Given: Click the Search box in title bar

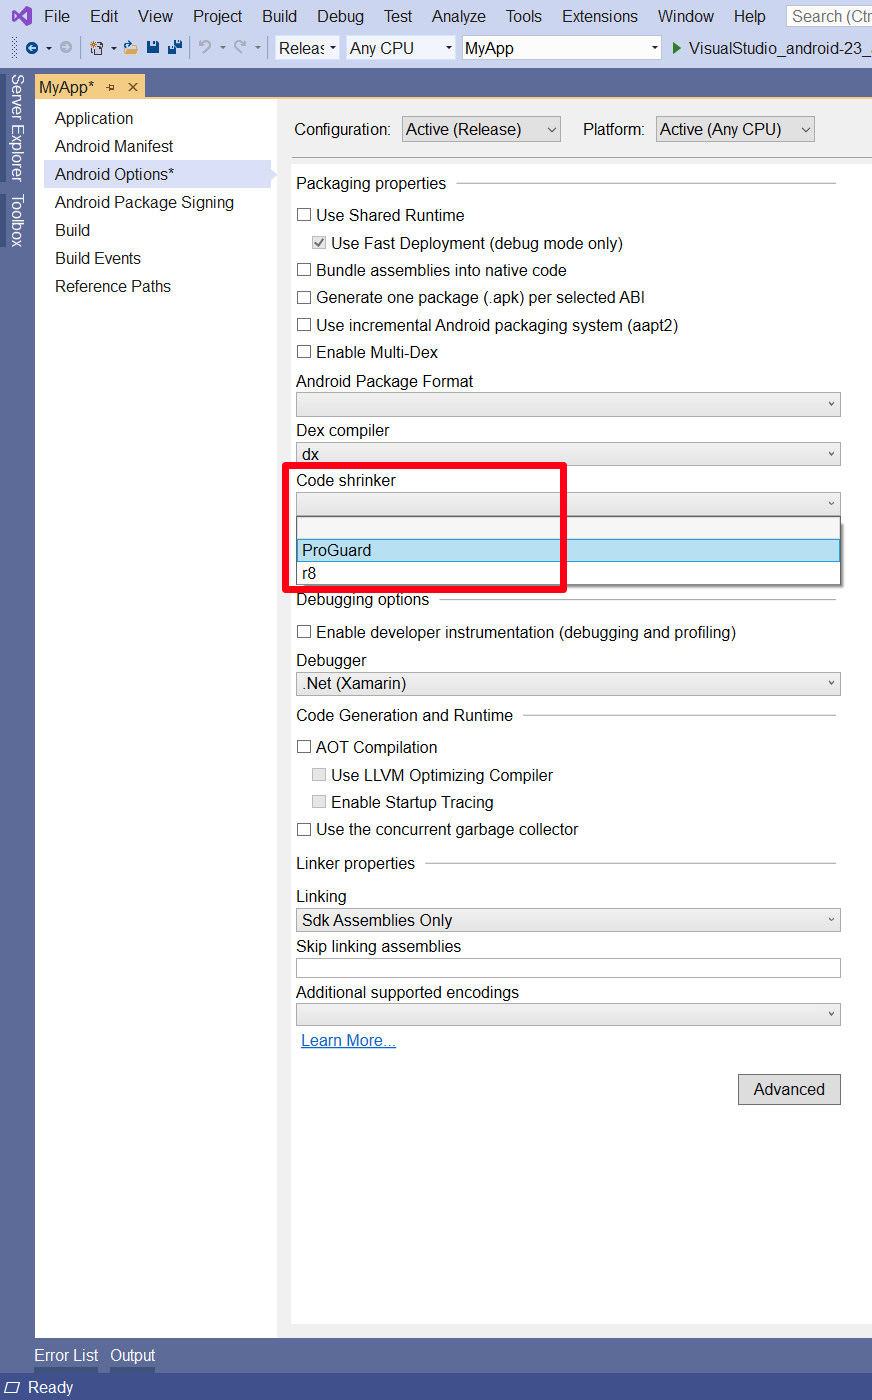Looking at the screenshot, I should (829, 16).
